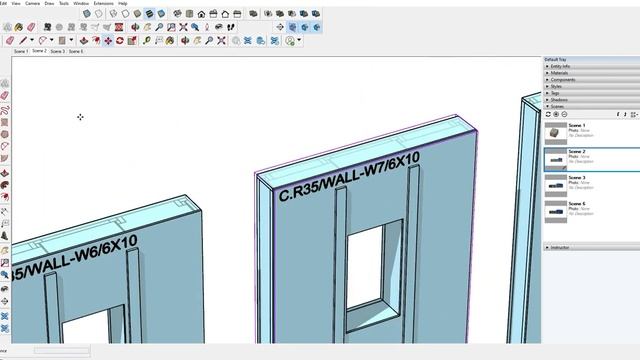Viewport: 640px width, 360px height.
Task: Open the Camera menu
Action: (x=33, y=3)
